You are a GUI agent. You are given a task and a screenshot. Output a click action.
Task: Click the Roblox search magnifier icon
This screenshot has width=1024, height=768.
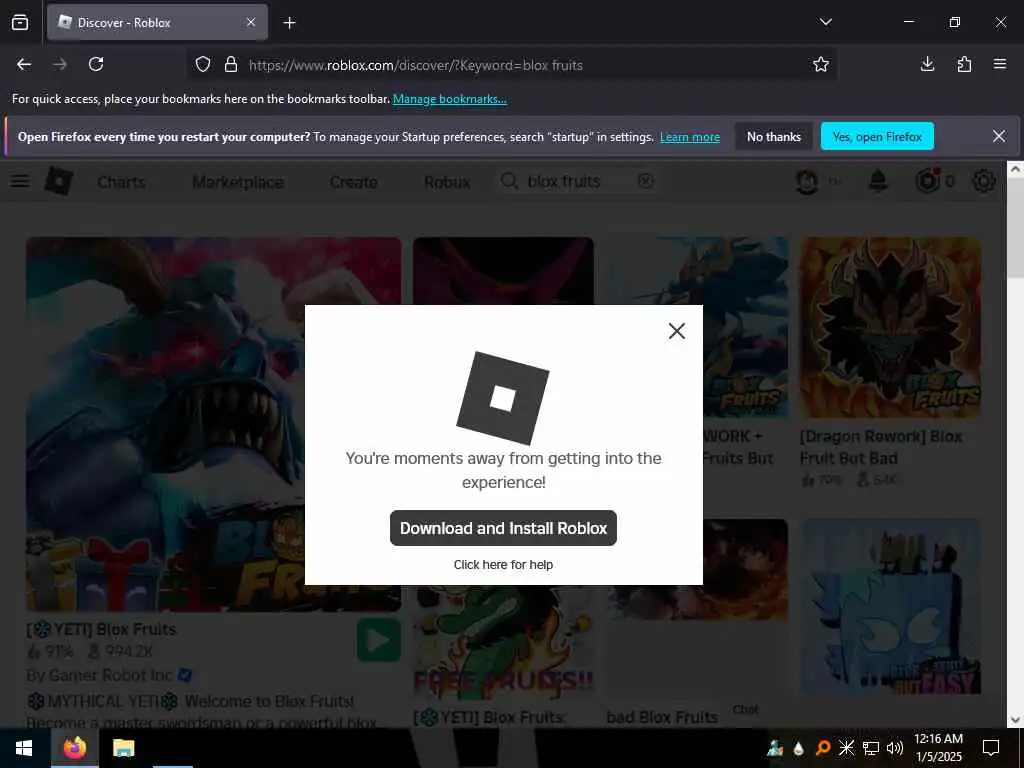[x=509, y=181]
